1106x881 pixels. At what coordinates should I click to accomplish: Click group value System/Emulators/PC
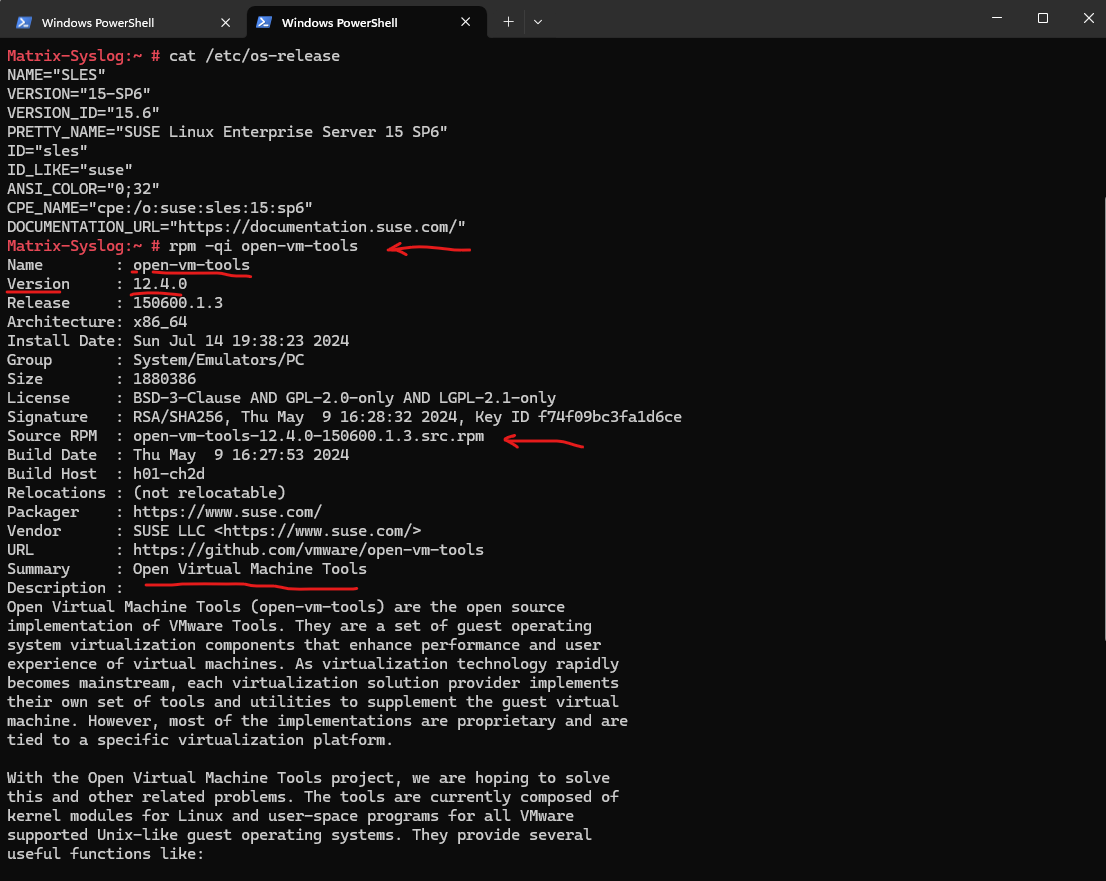coord(219,360)
